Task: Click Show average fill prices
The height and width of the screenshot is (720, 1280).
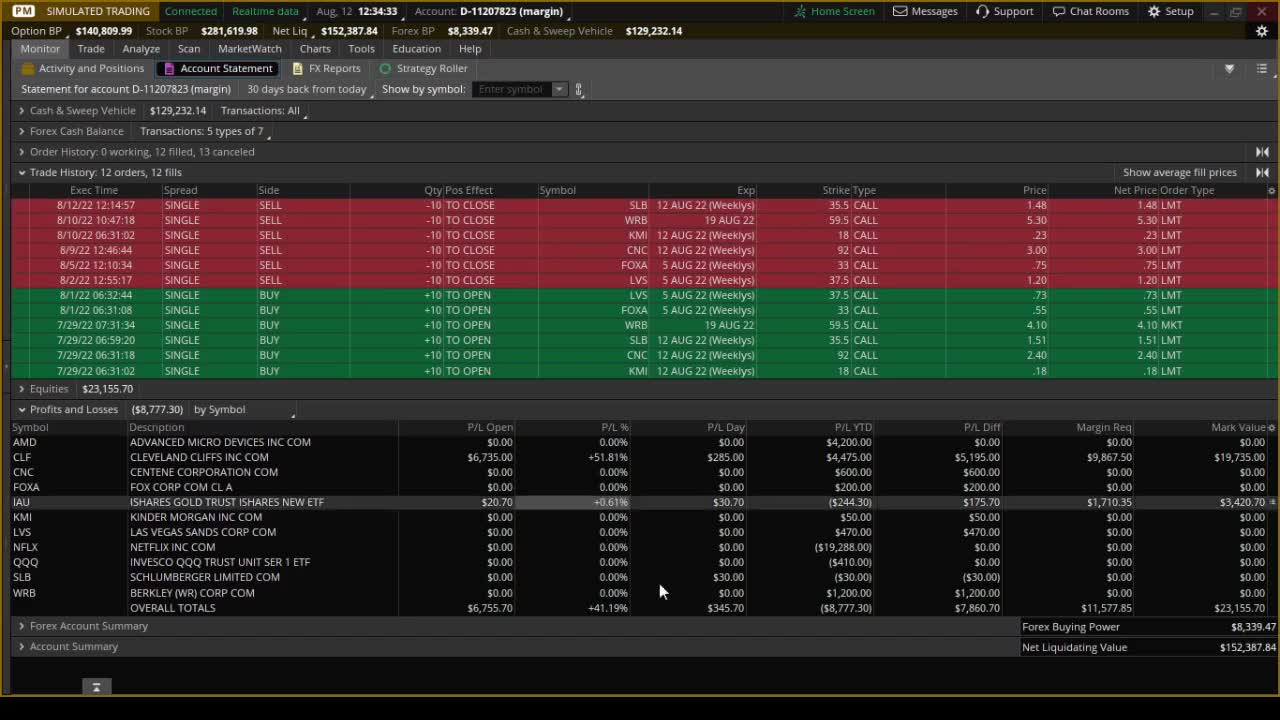Action: (x=1180, y=172)
